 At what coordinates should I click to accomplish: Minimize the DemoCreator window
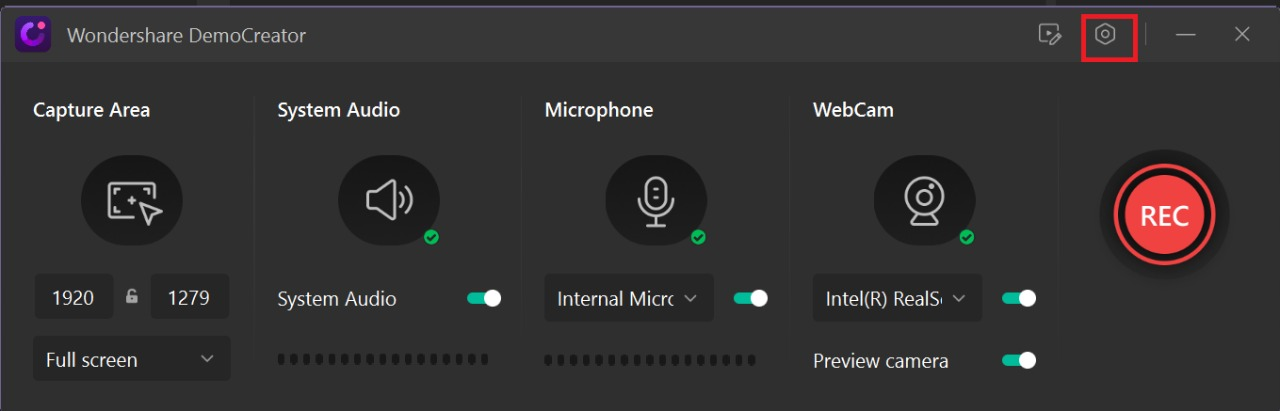tap(1186, 34)
